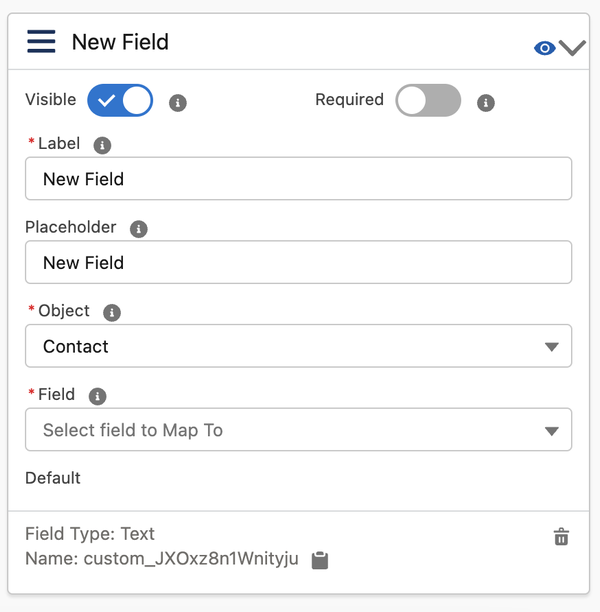Copy field name with clipboard icon

pyautogui.click(x=320, y=560)
